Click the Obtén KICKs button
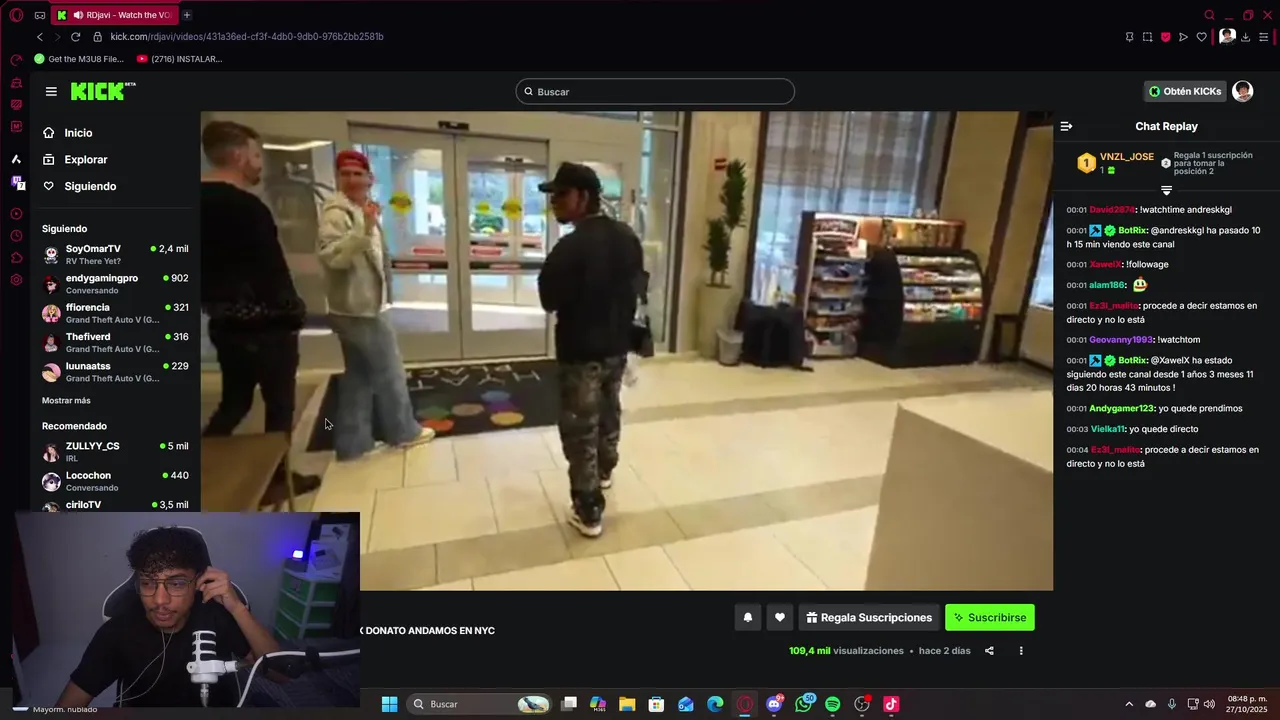The width and height of the screenshot is (1280, 720). (x=1185, y=91)
